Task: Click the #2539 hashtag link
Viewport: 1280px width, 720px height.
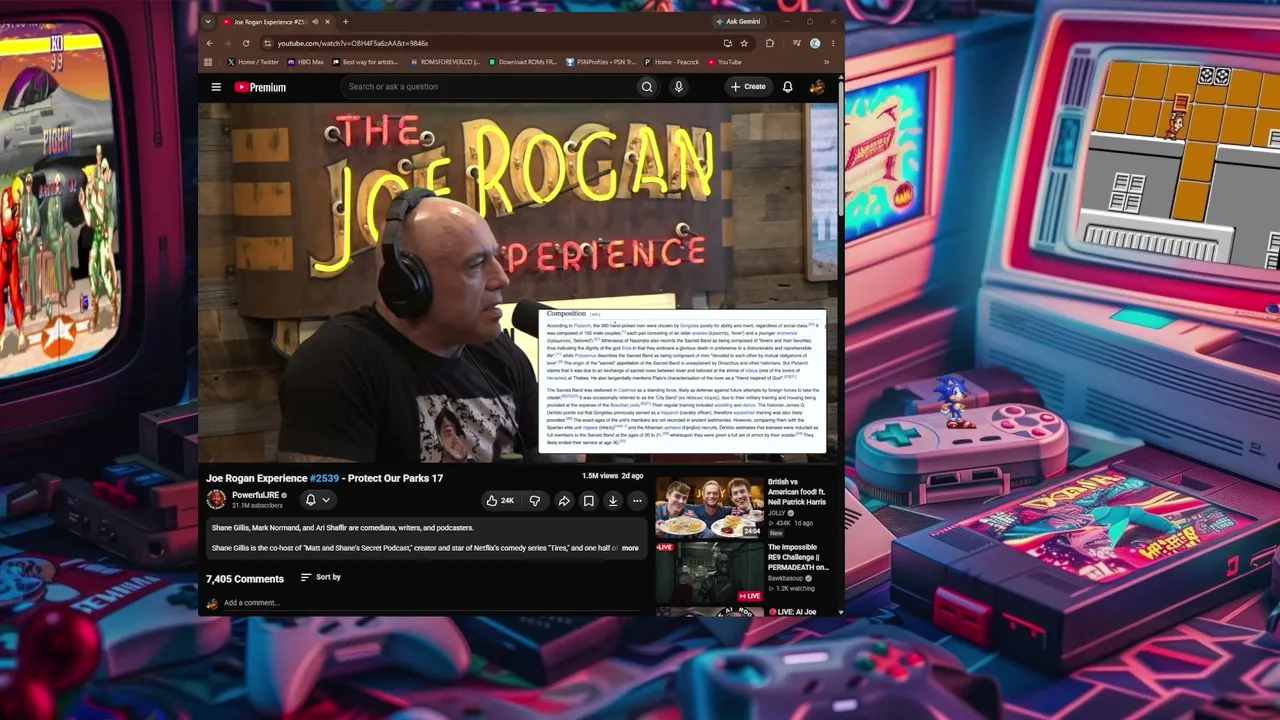Action: pyautogui.click(x=324, y=478)
